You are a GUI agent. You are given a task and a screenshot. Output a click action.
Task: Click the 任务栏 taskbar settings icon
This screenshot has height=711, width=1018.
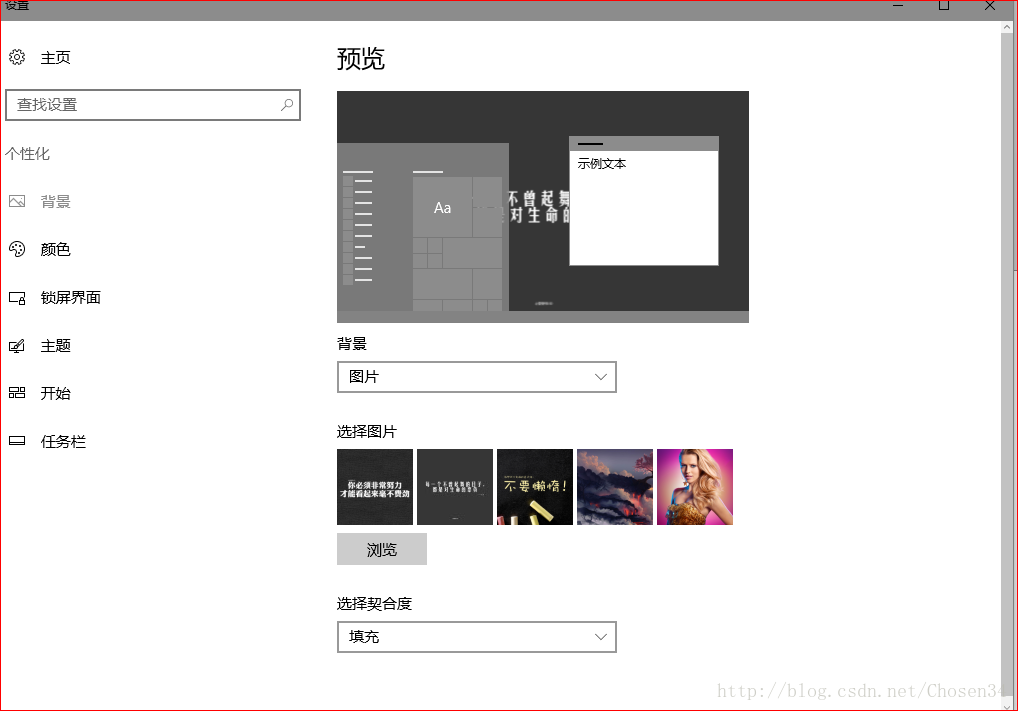pos(16,441)
